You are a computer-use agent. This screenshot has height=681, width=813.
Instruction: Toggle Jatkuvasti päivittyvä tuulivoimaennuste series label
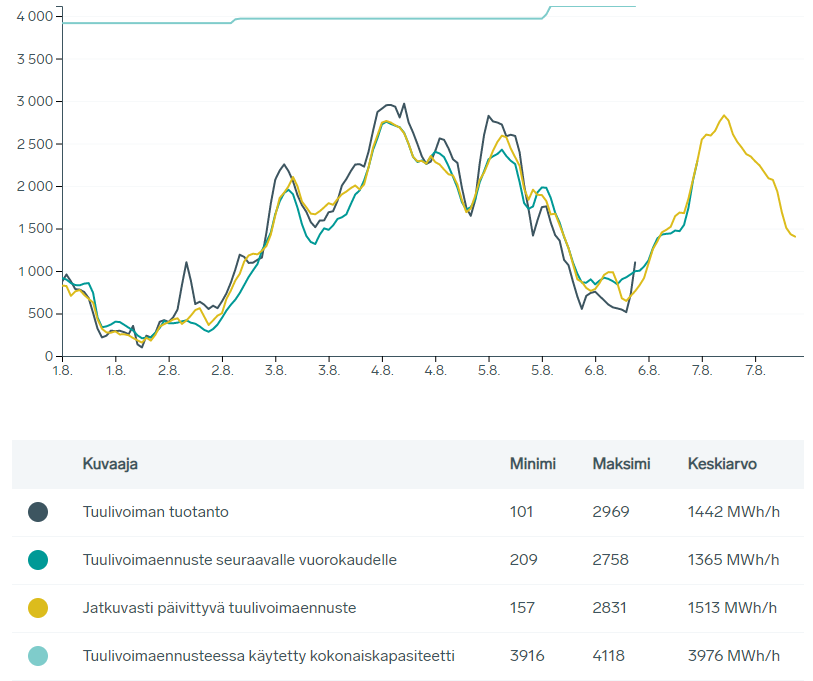point(219,608)
